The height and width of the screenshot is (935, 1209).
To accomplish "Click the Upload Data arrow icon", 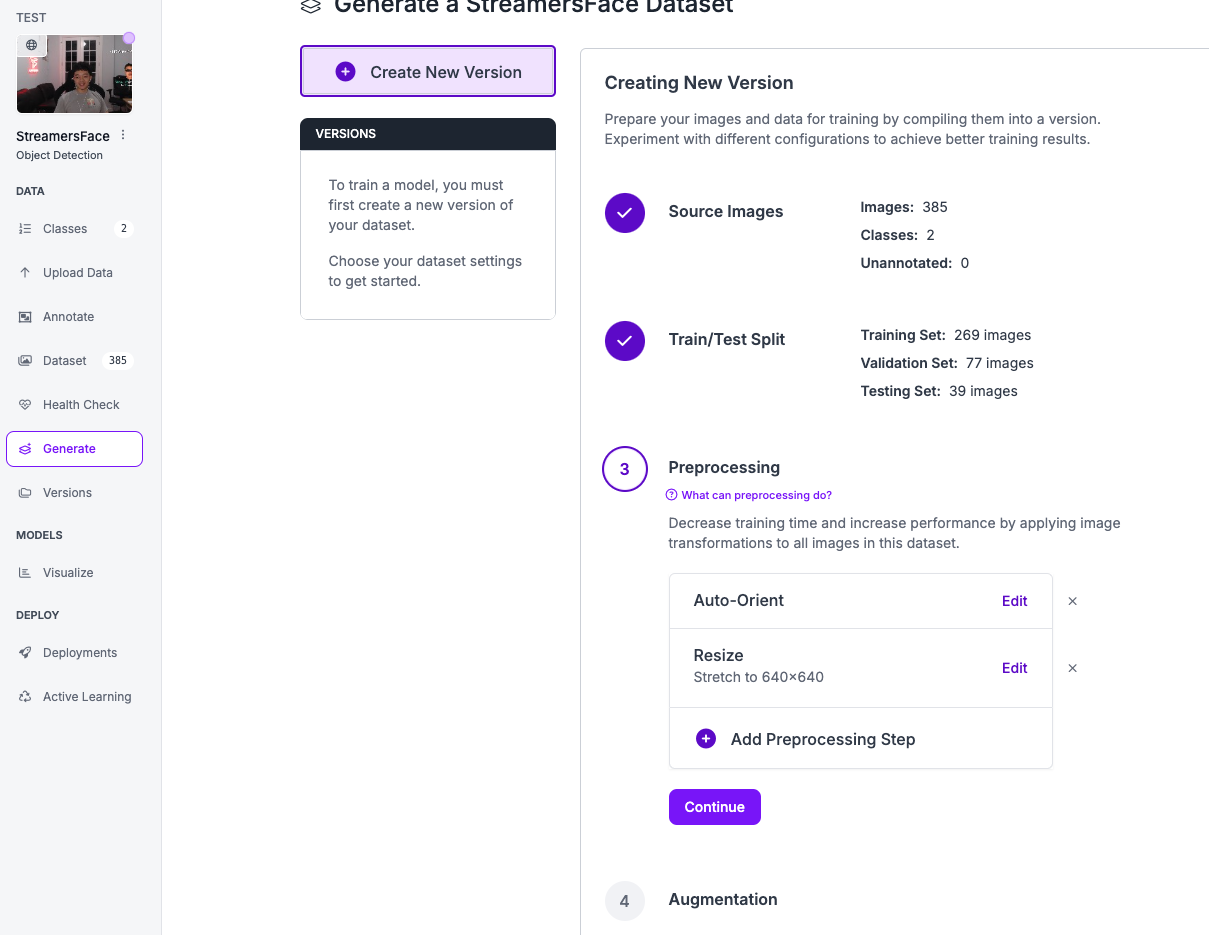I will click(x=25, y=273).
